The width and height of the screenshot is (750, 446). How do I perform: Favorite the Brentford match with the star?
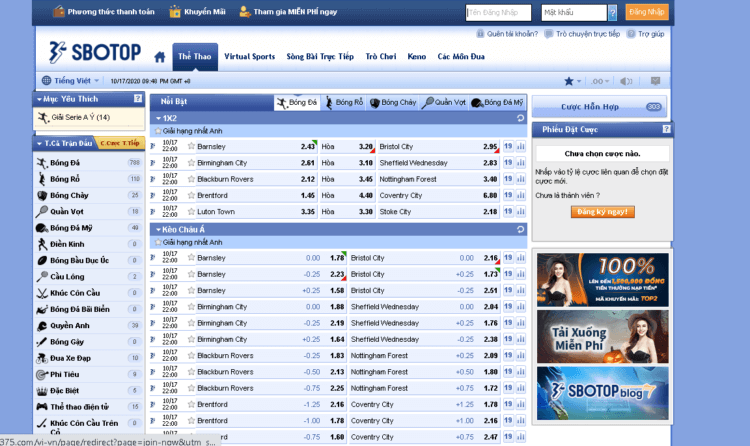coord(191,196)
